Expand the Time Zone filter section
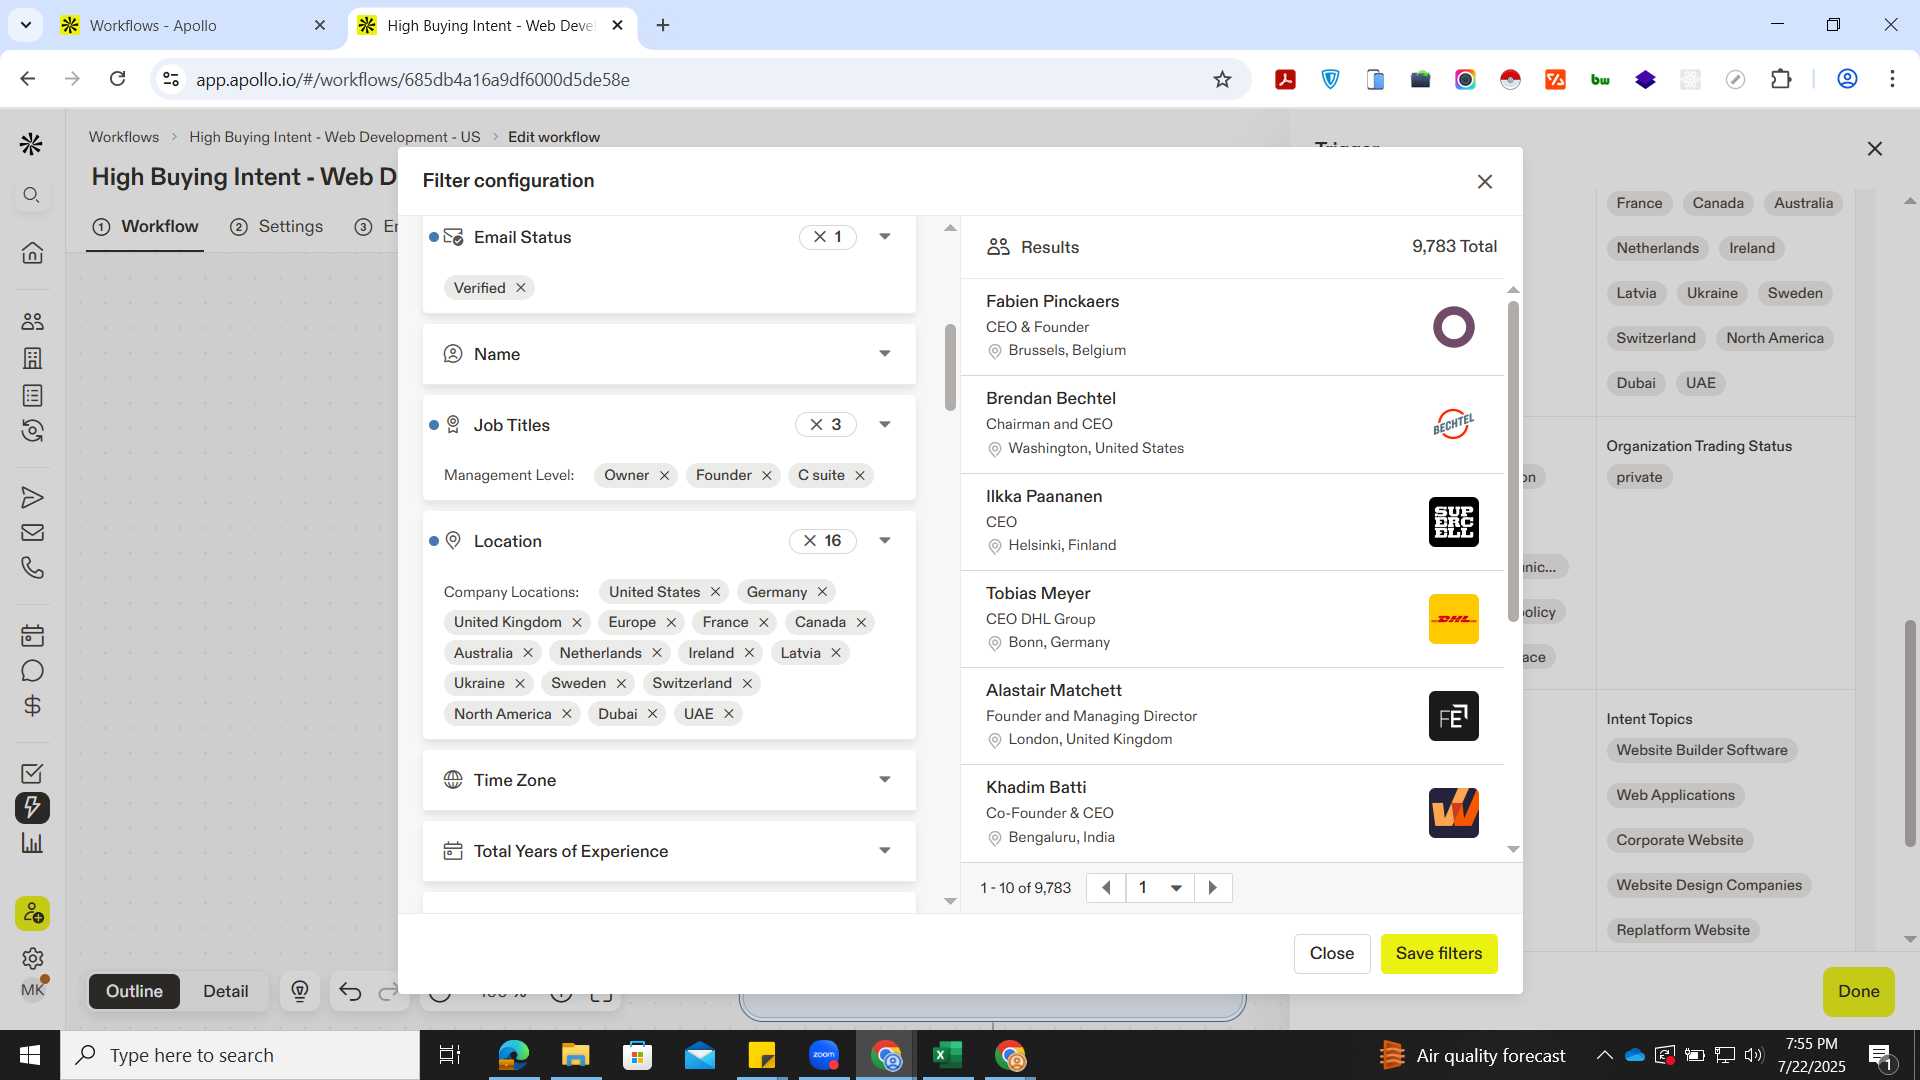The height and width of the screenshot is (1080, 1920). point(885,780)
